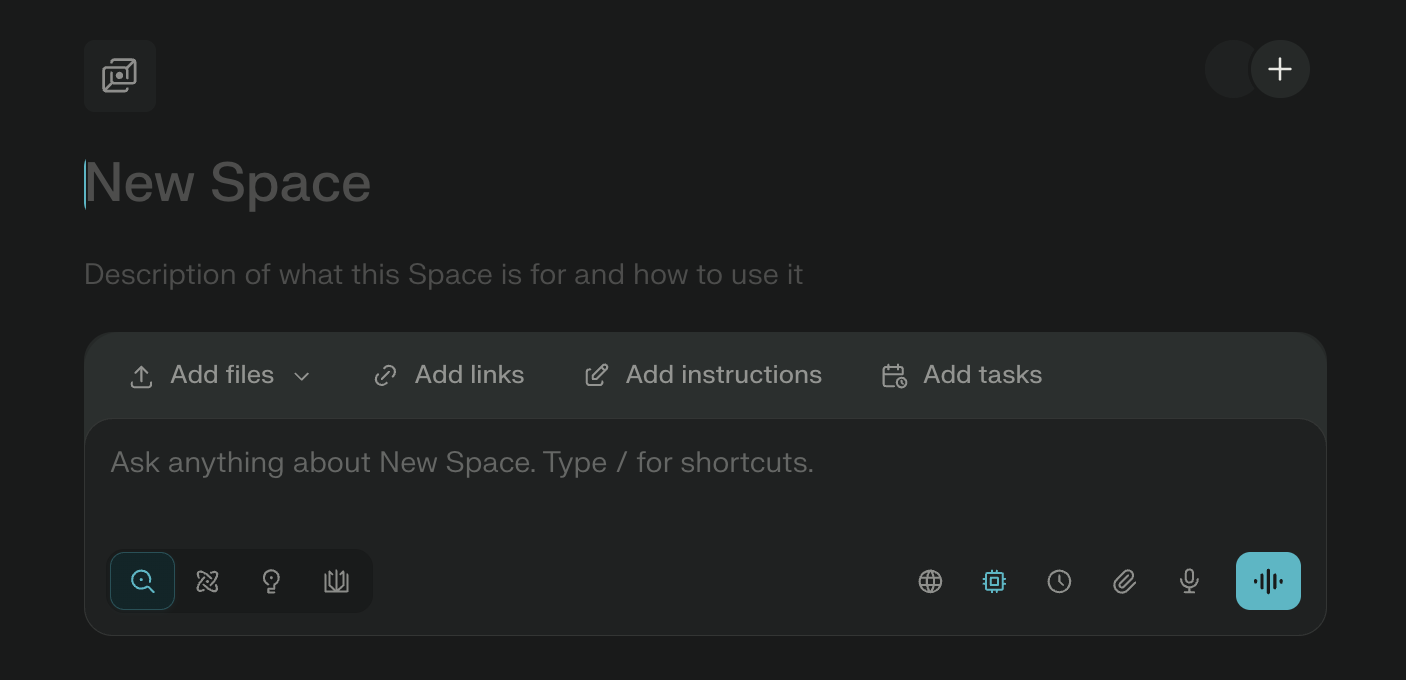1406x680 pixels.
Task: Open the Add instructions option
Action: pos(703,375)
